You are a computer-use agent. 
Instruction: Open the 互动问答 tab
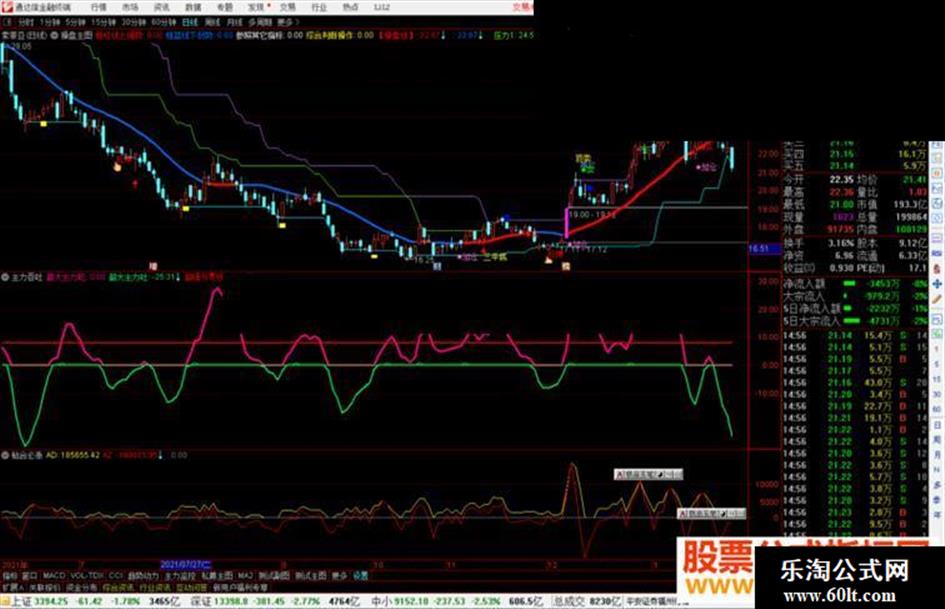(192, 587)
